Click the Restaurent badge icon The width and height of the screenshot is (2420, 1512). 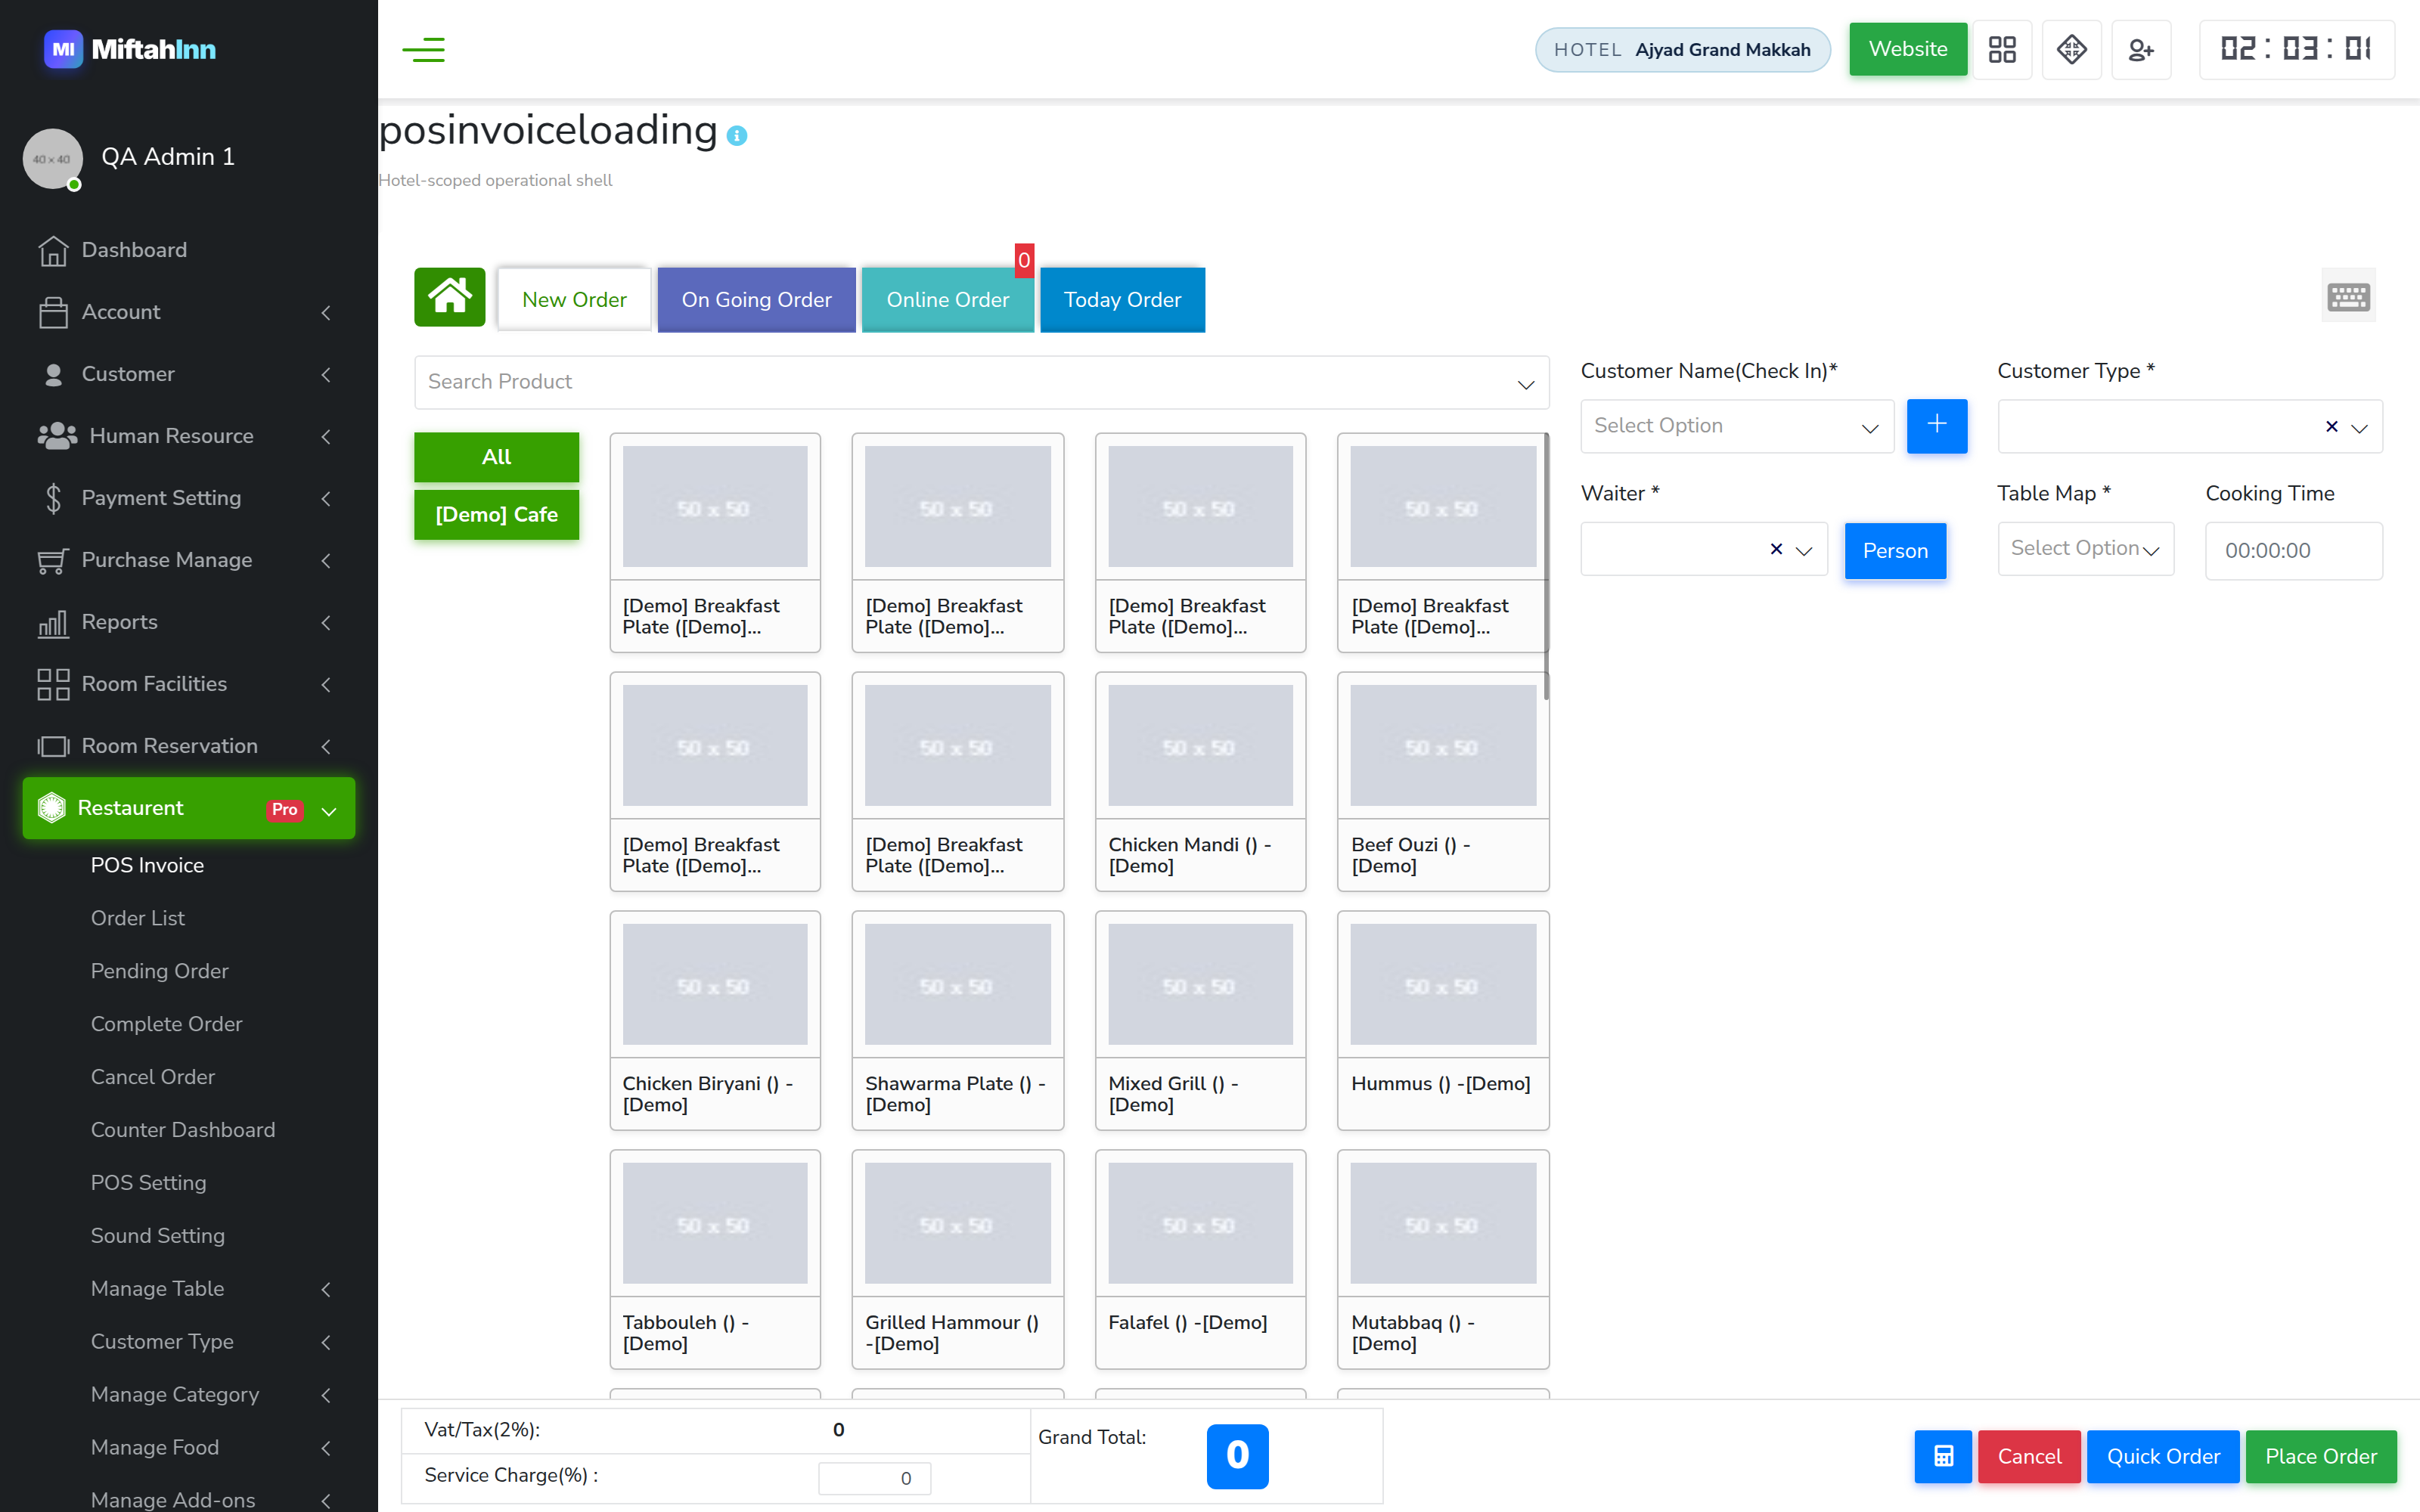click(51, 808)
